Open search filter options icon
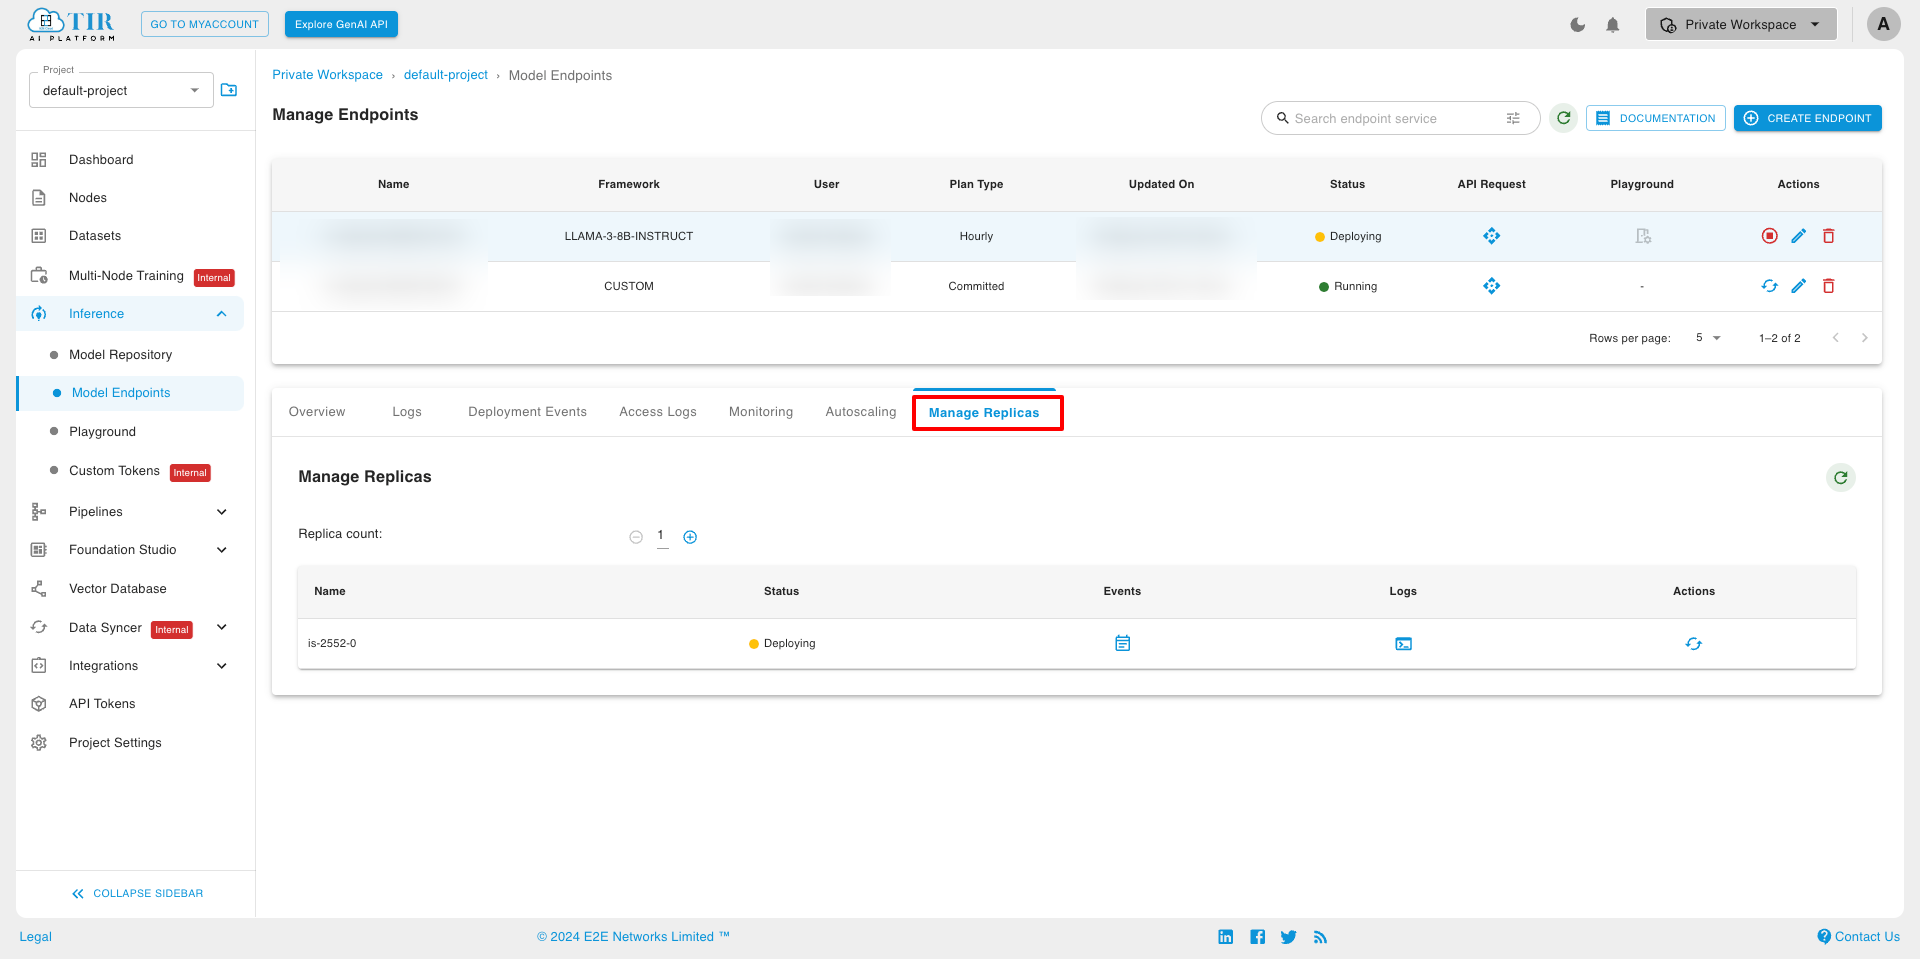The width and height of the screenshot is (1920, 959). [1513, 118]
